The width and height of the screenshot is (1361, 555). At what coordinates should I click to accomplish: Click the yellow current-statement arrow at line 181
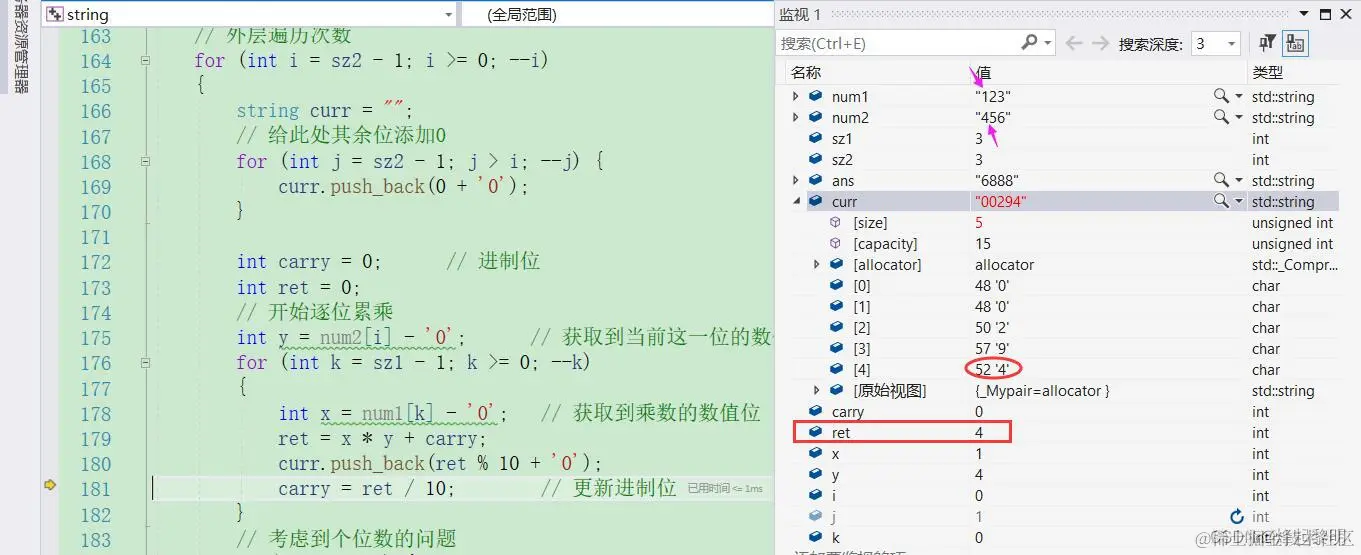pyautogui.click(x=49, y=485)
